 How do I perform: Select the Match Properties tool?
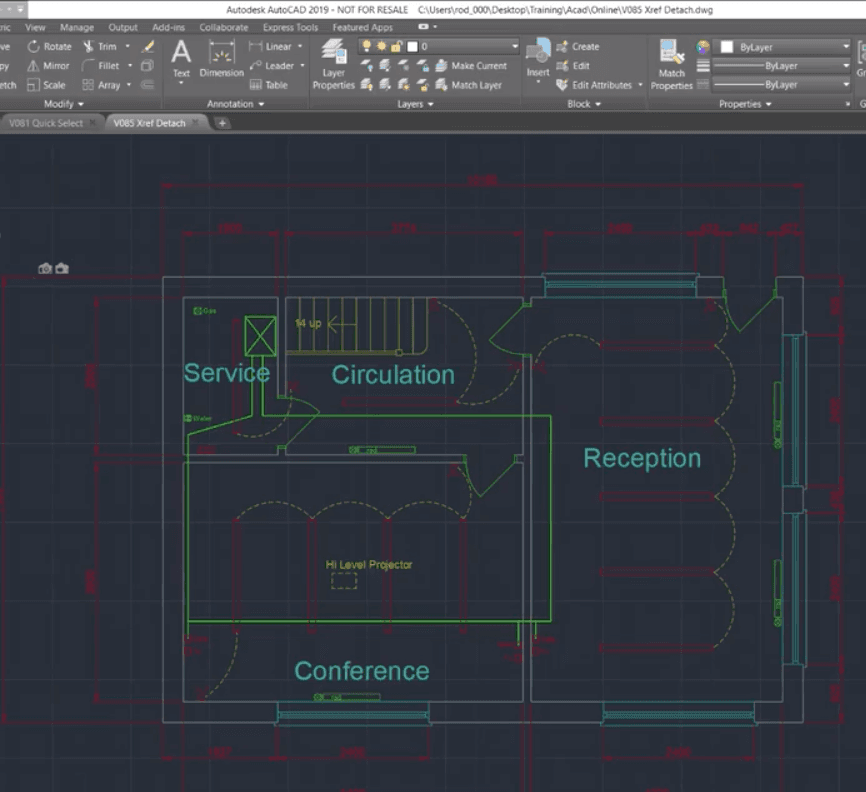click(672, 64)
